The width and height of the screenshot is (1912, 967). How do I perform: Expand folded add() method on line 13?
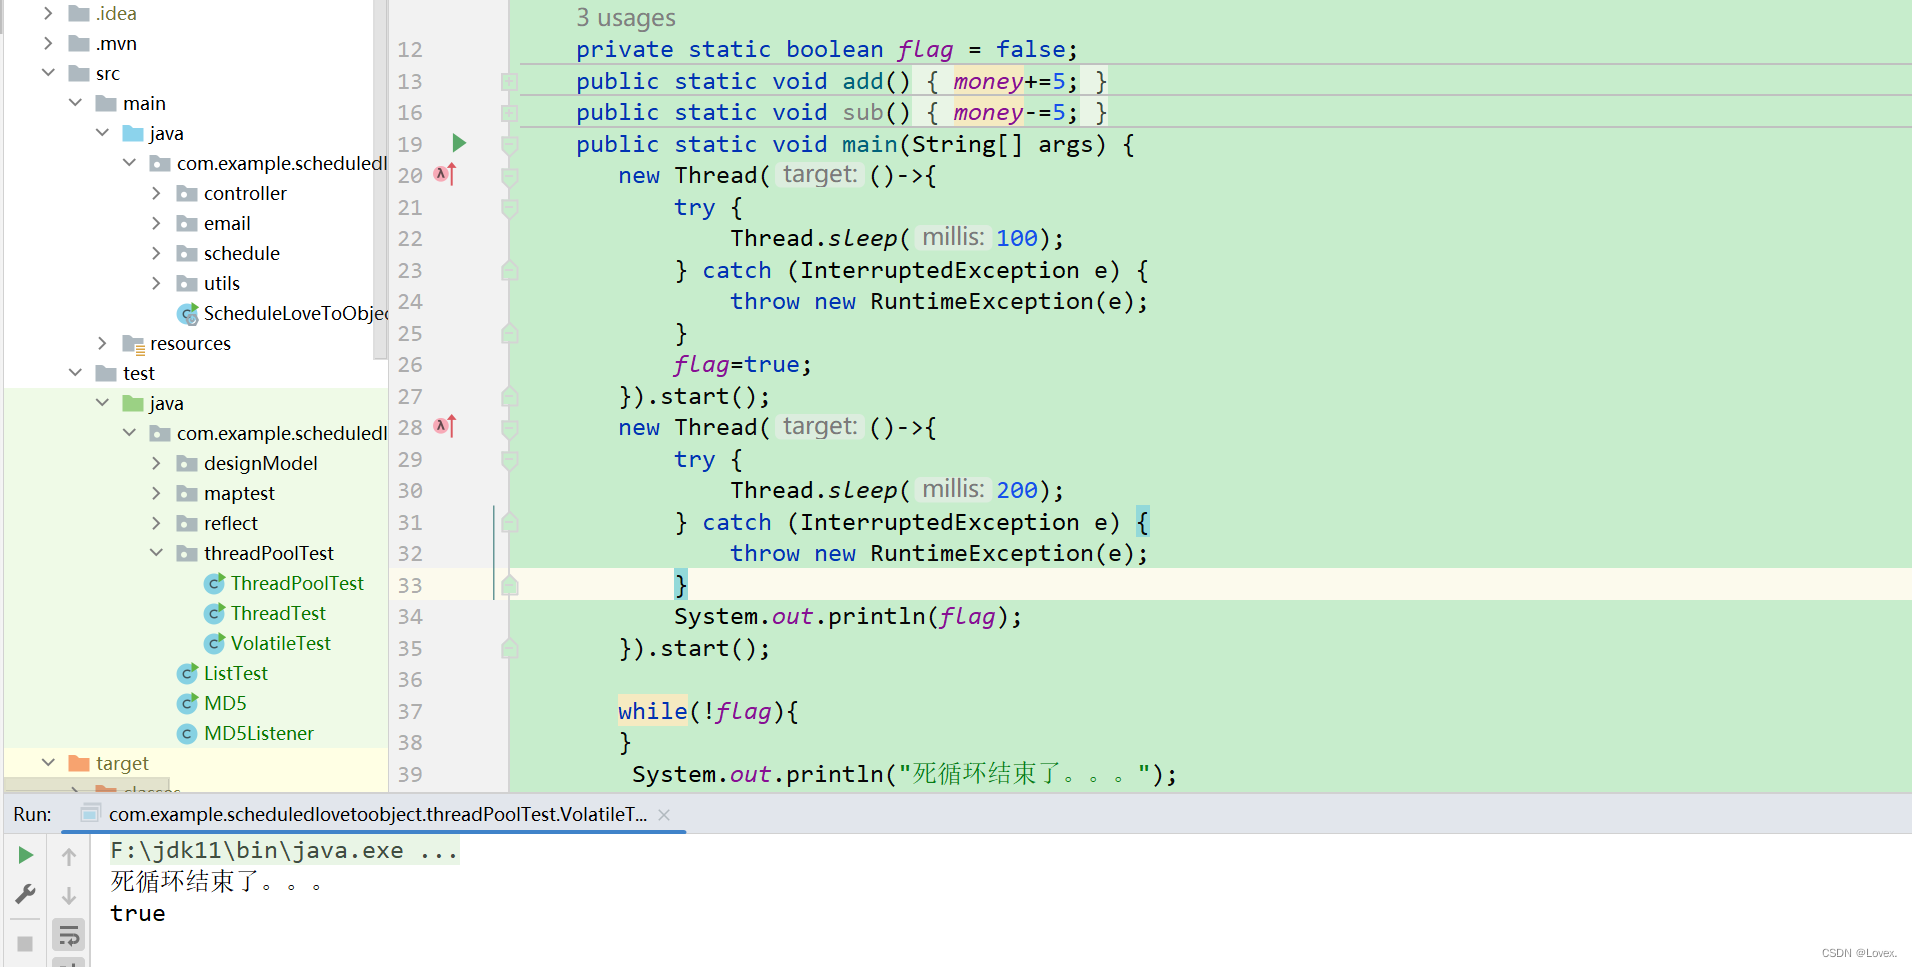point(509,81)
